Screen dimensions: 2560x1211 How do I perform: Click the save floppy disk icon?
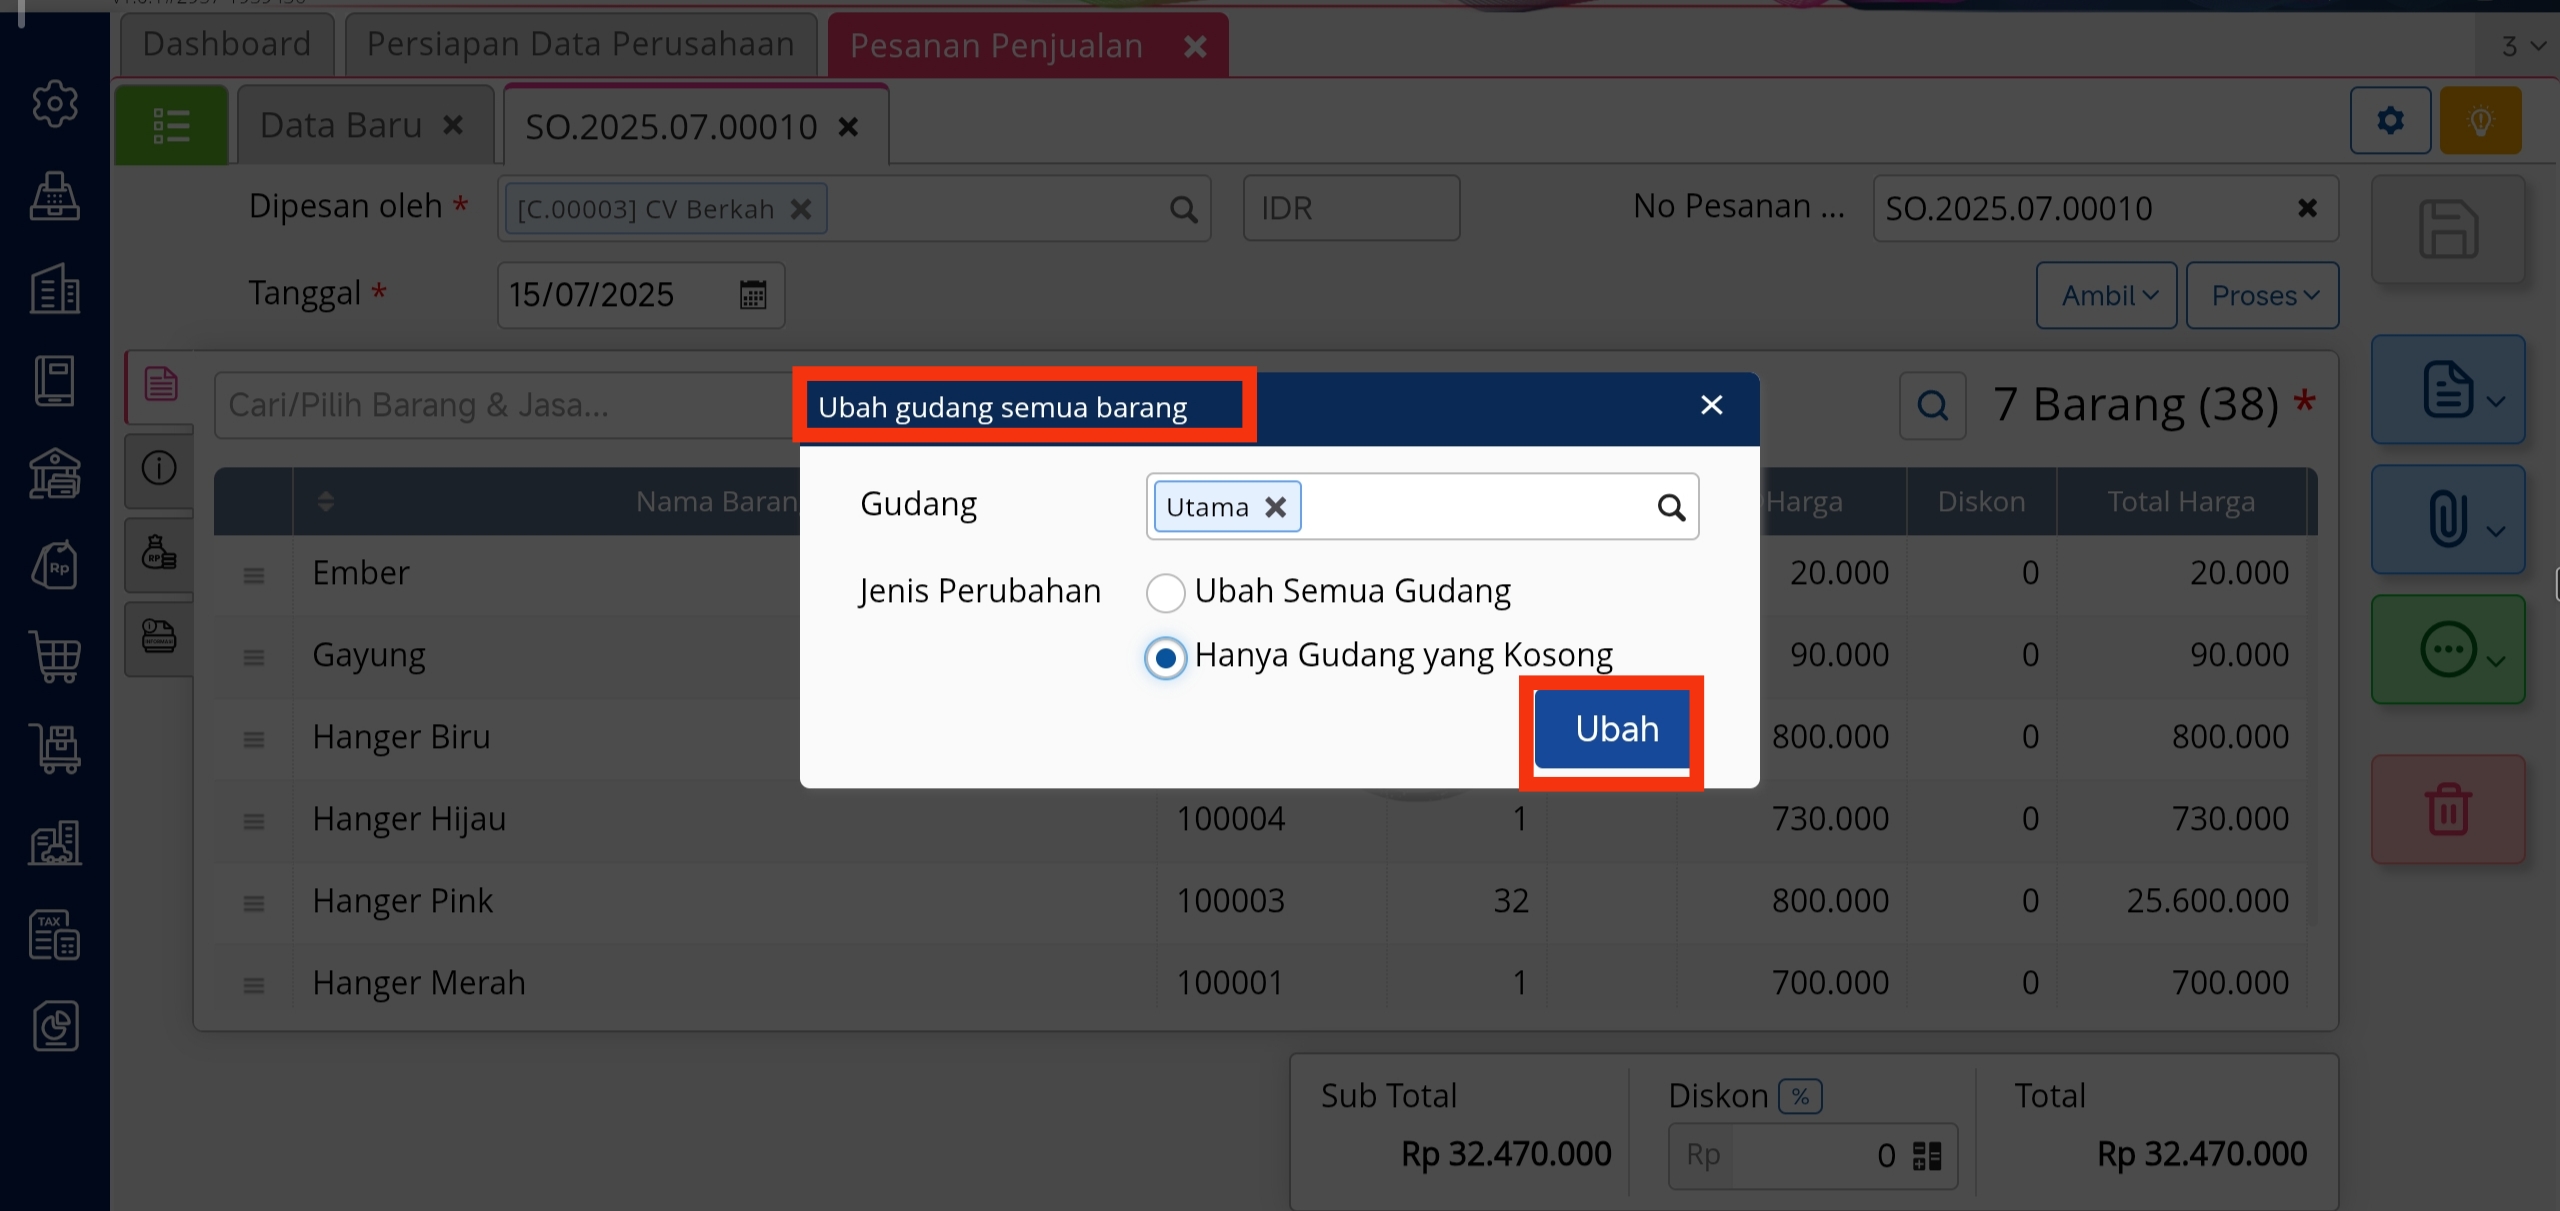[2447, 230]
